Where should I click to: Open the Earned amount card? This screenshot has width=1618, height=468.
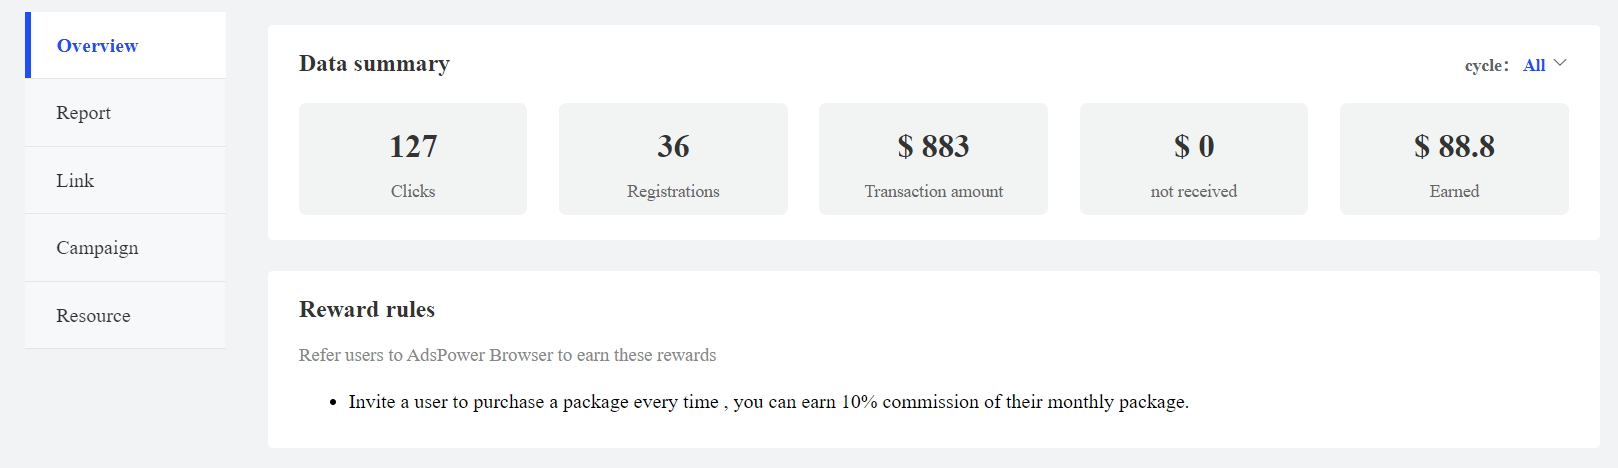click(x=1454, y=159)
